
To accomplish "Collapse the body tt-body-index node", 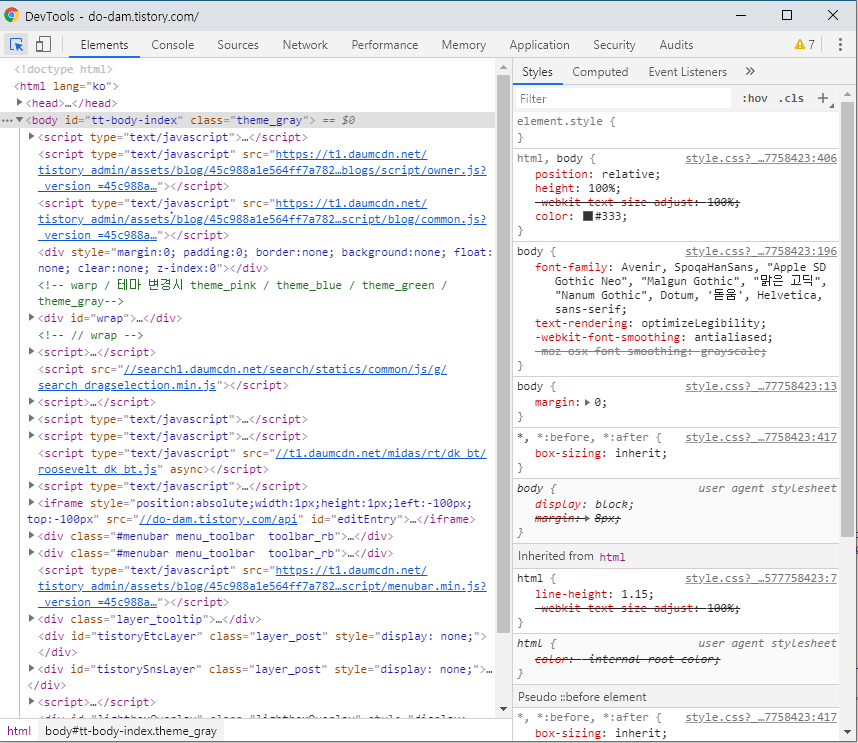I will [20, 120].
